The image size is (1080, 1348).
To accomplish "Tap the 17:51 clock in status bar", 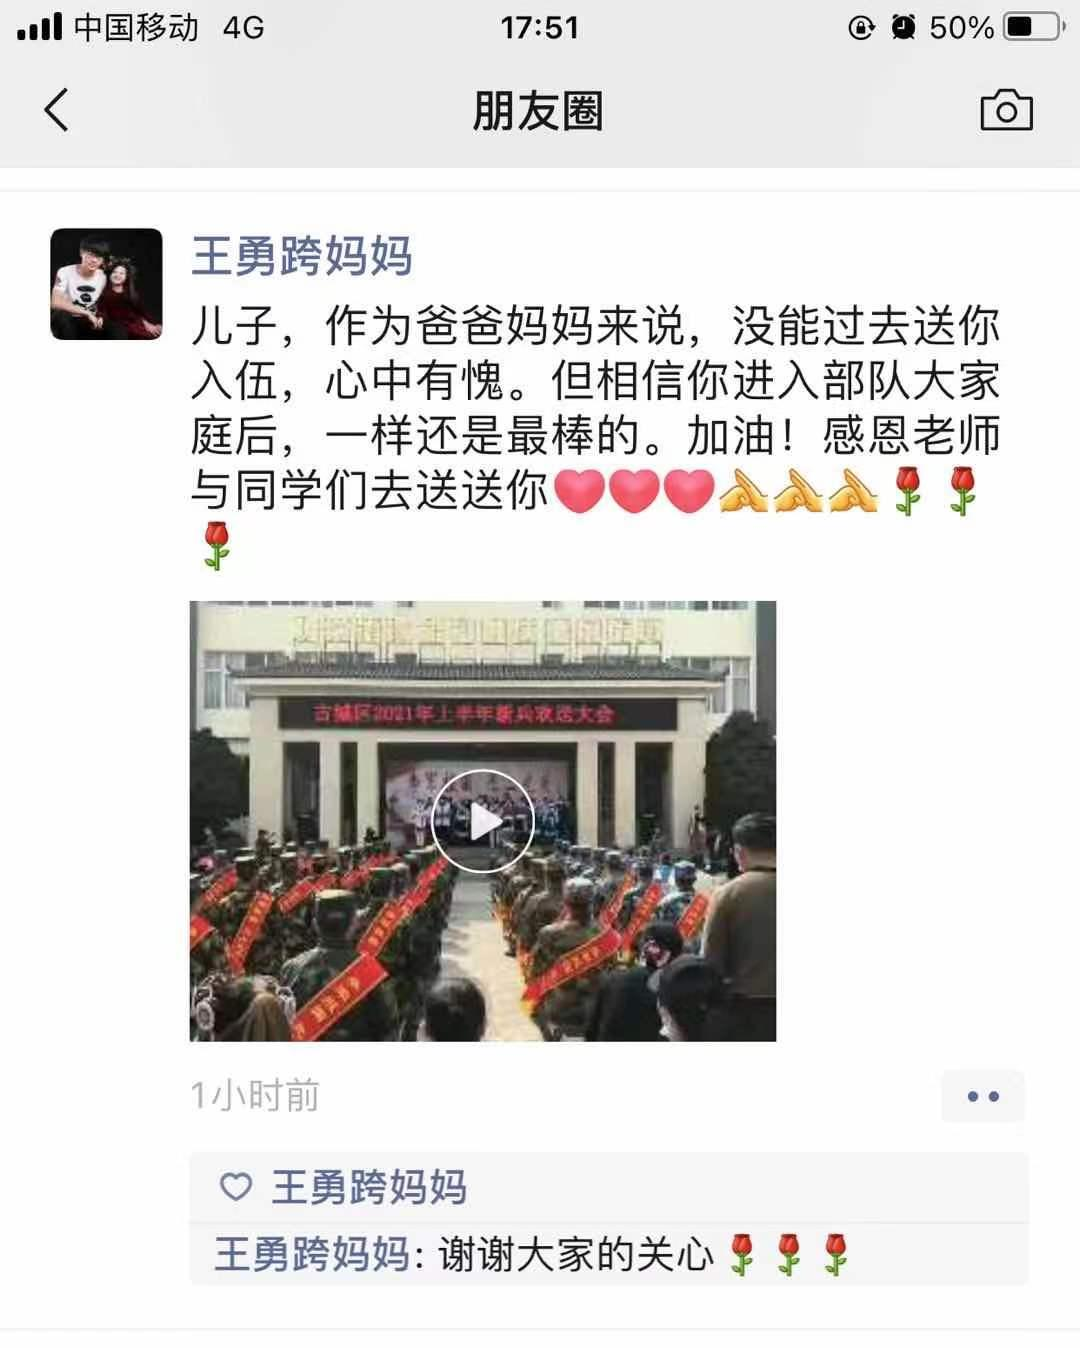I will point(540,27).
